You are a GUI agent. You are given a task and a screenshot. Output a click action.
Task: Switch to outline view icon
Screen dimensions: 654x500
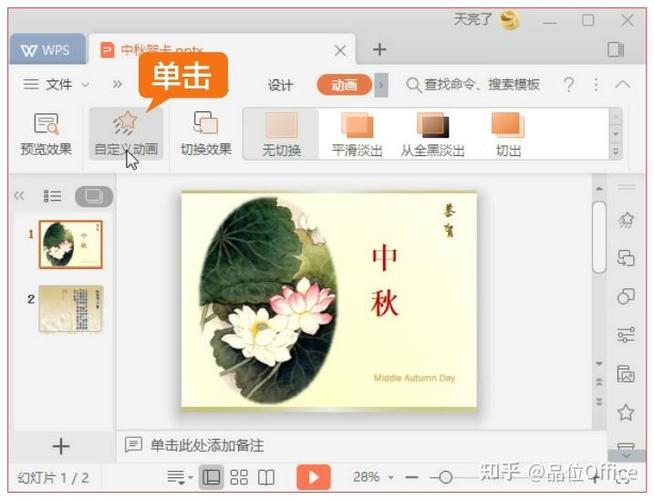click(53, 196)
